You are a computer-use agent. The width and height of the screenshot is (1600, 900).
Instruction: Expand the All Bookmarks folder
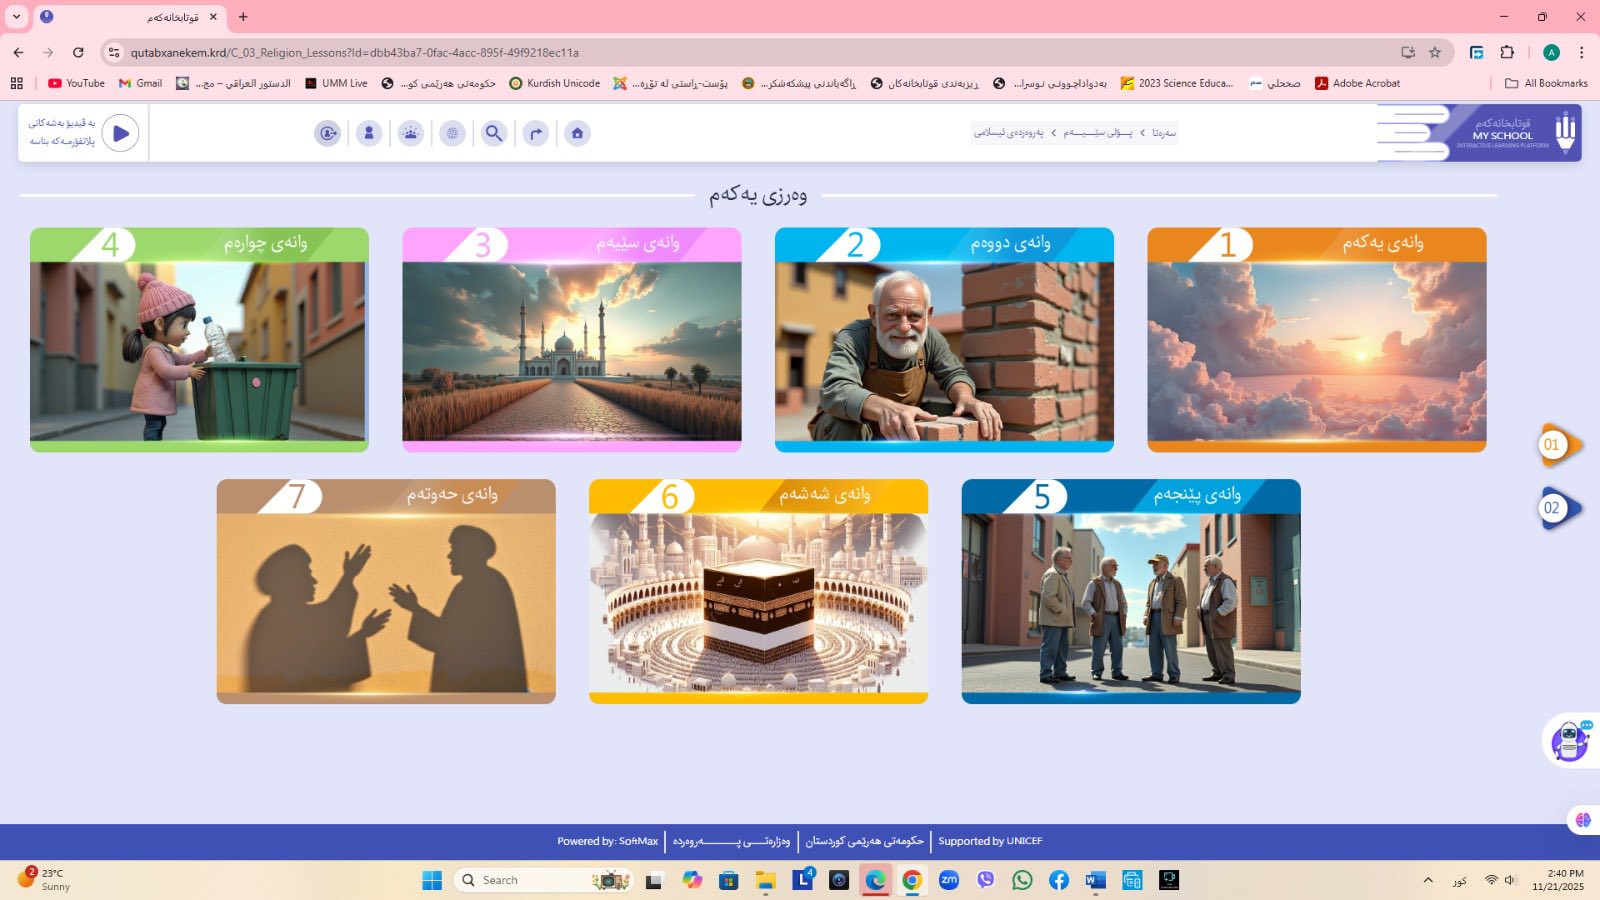pos(1546,83)
